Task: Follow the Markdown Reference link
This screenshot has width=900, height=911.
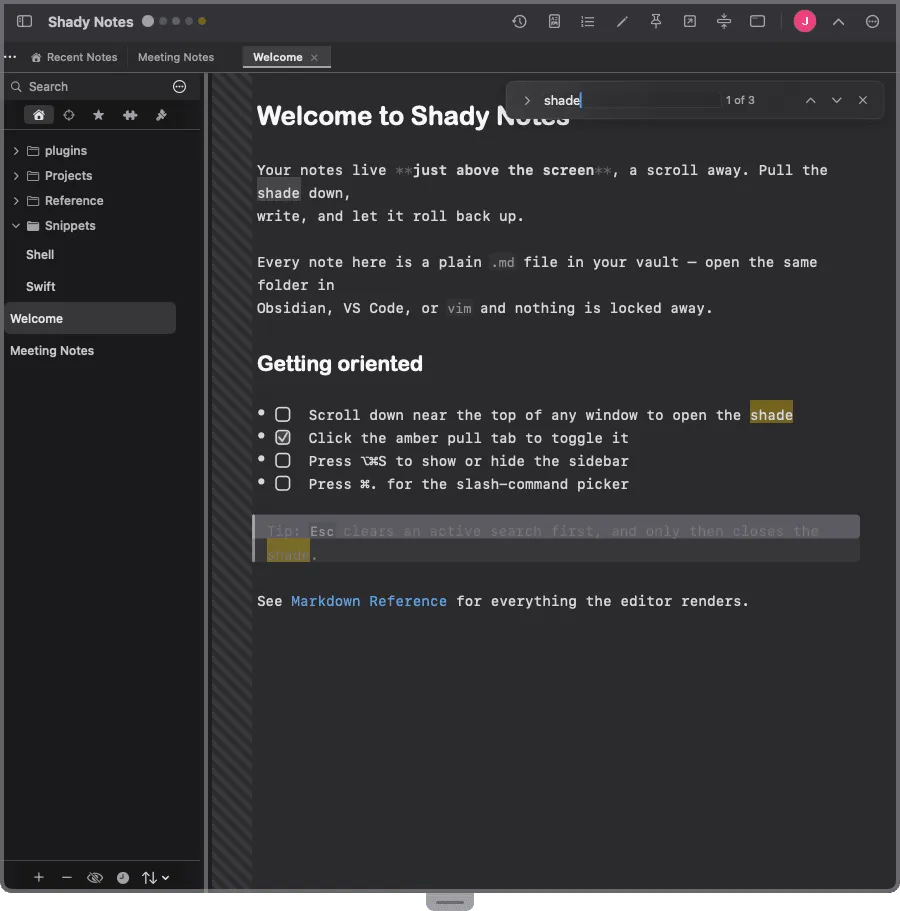Action: (369, 601)
